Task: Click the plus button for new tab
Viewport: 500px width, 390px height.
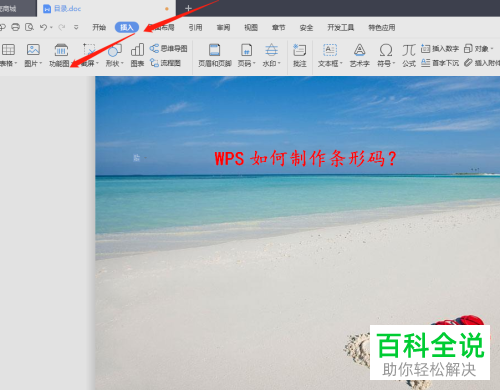Action: [188, 8]
